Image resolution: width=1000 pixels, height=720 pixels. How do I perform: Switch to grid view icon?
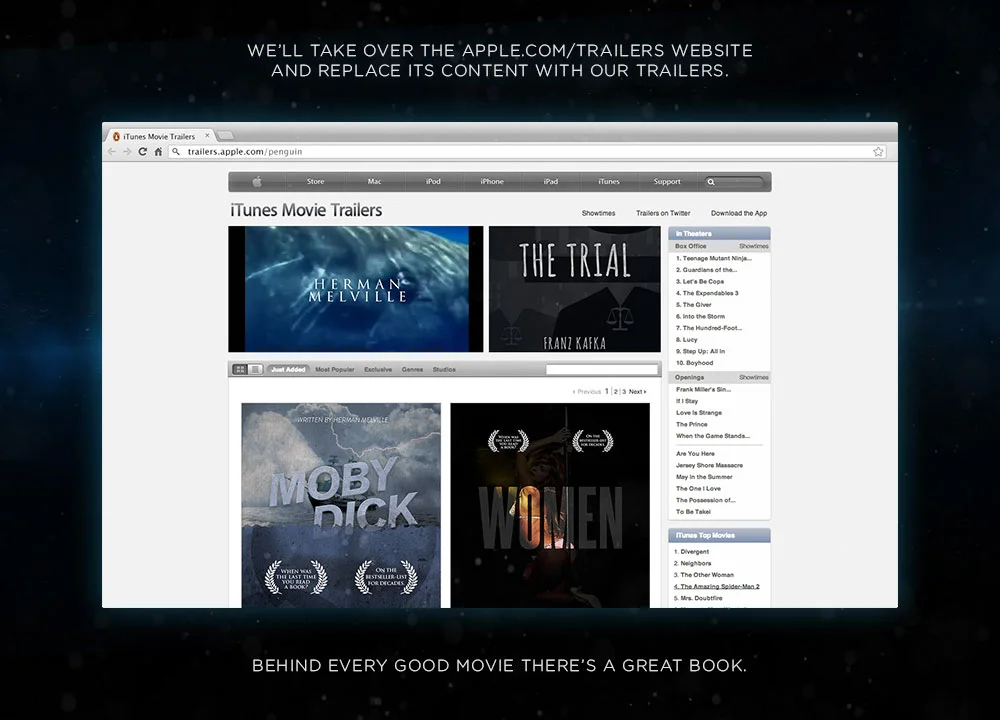pyautogui.click(x=240, y=369)
